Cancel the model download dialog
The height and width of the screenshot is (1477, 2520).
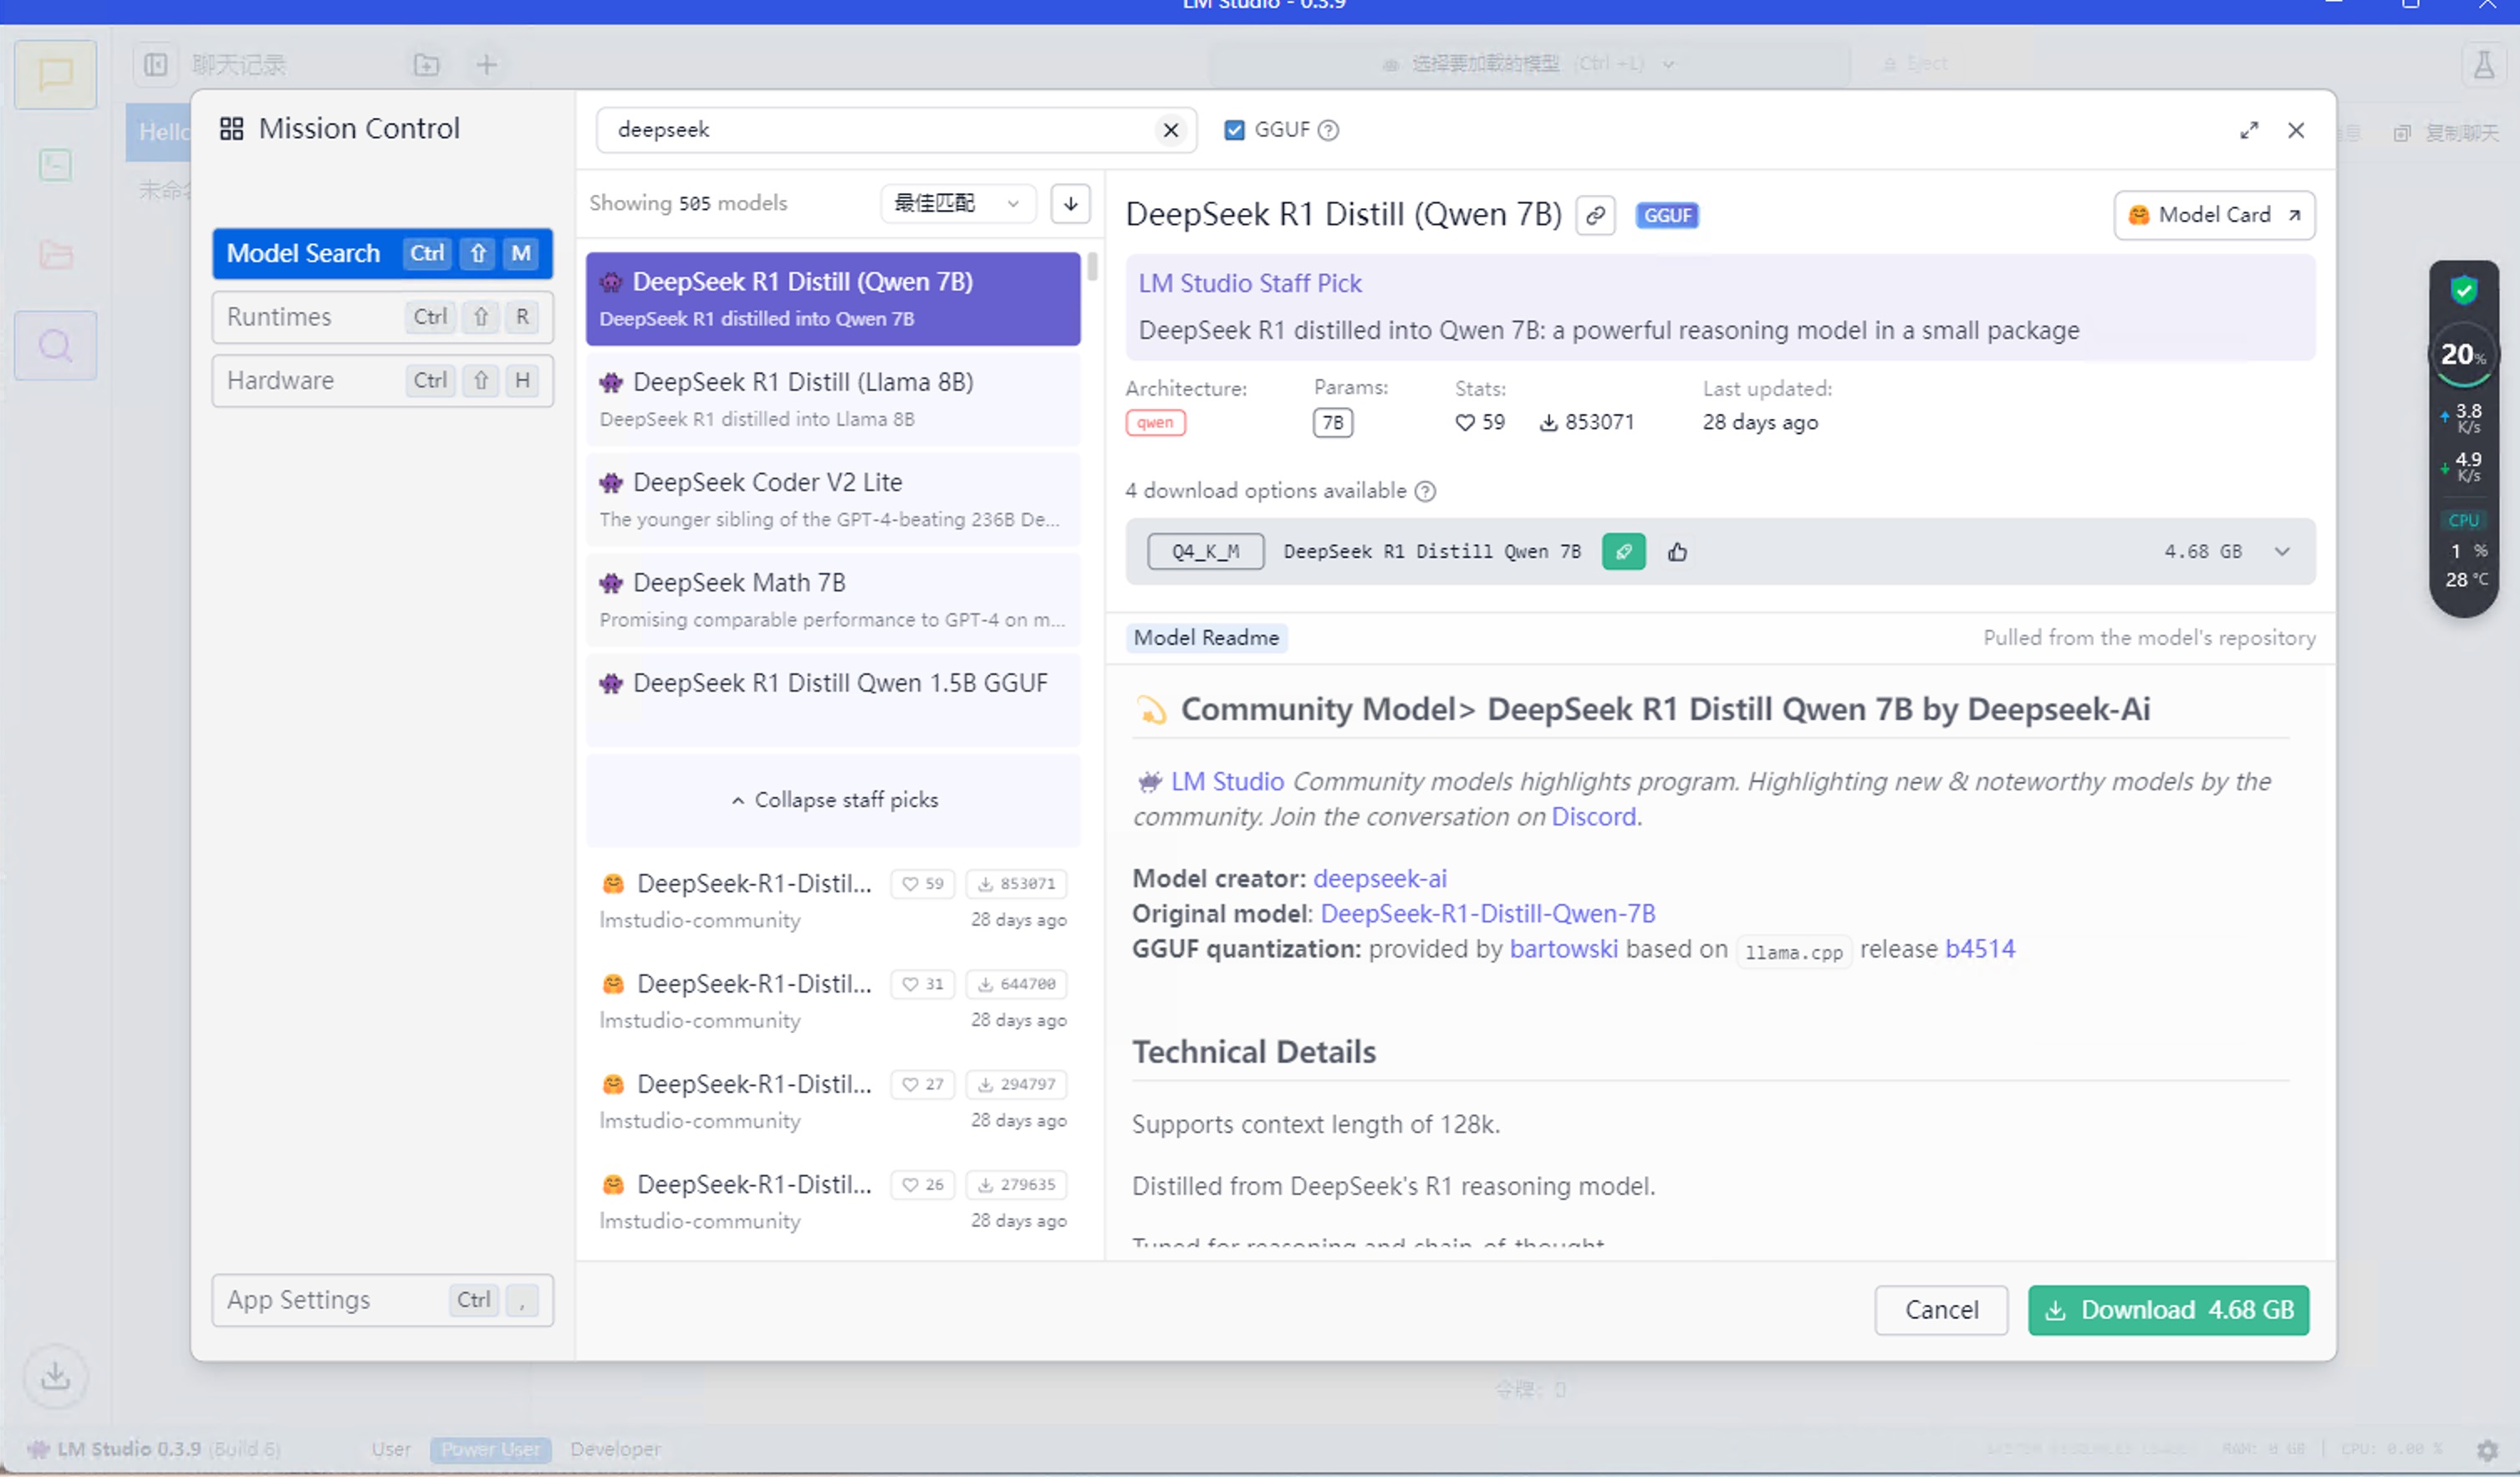[x=1940, y=1310]
